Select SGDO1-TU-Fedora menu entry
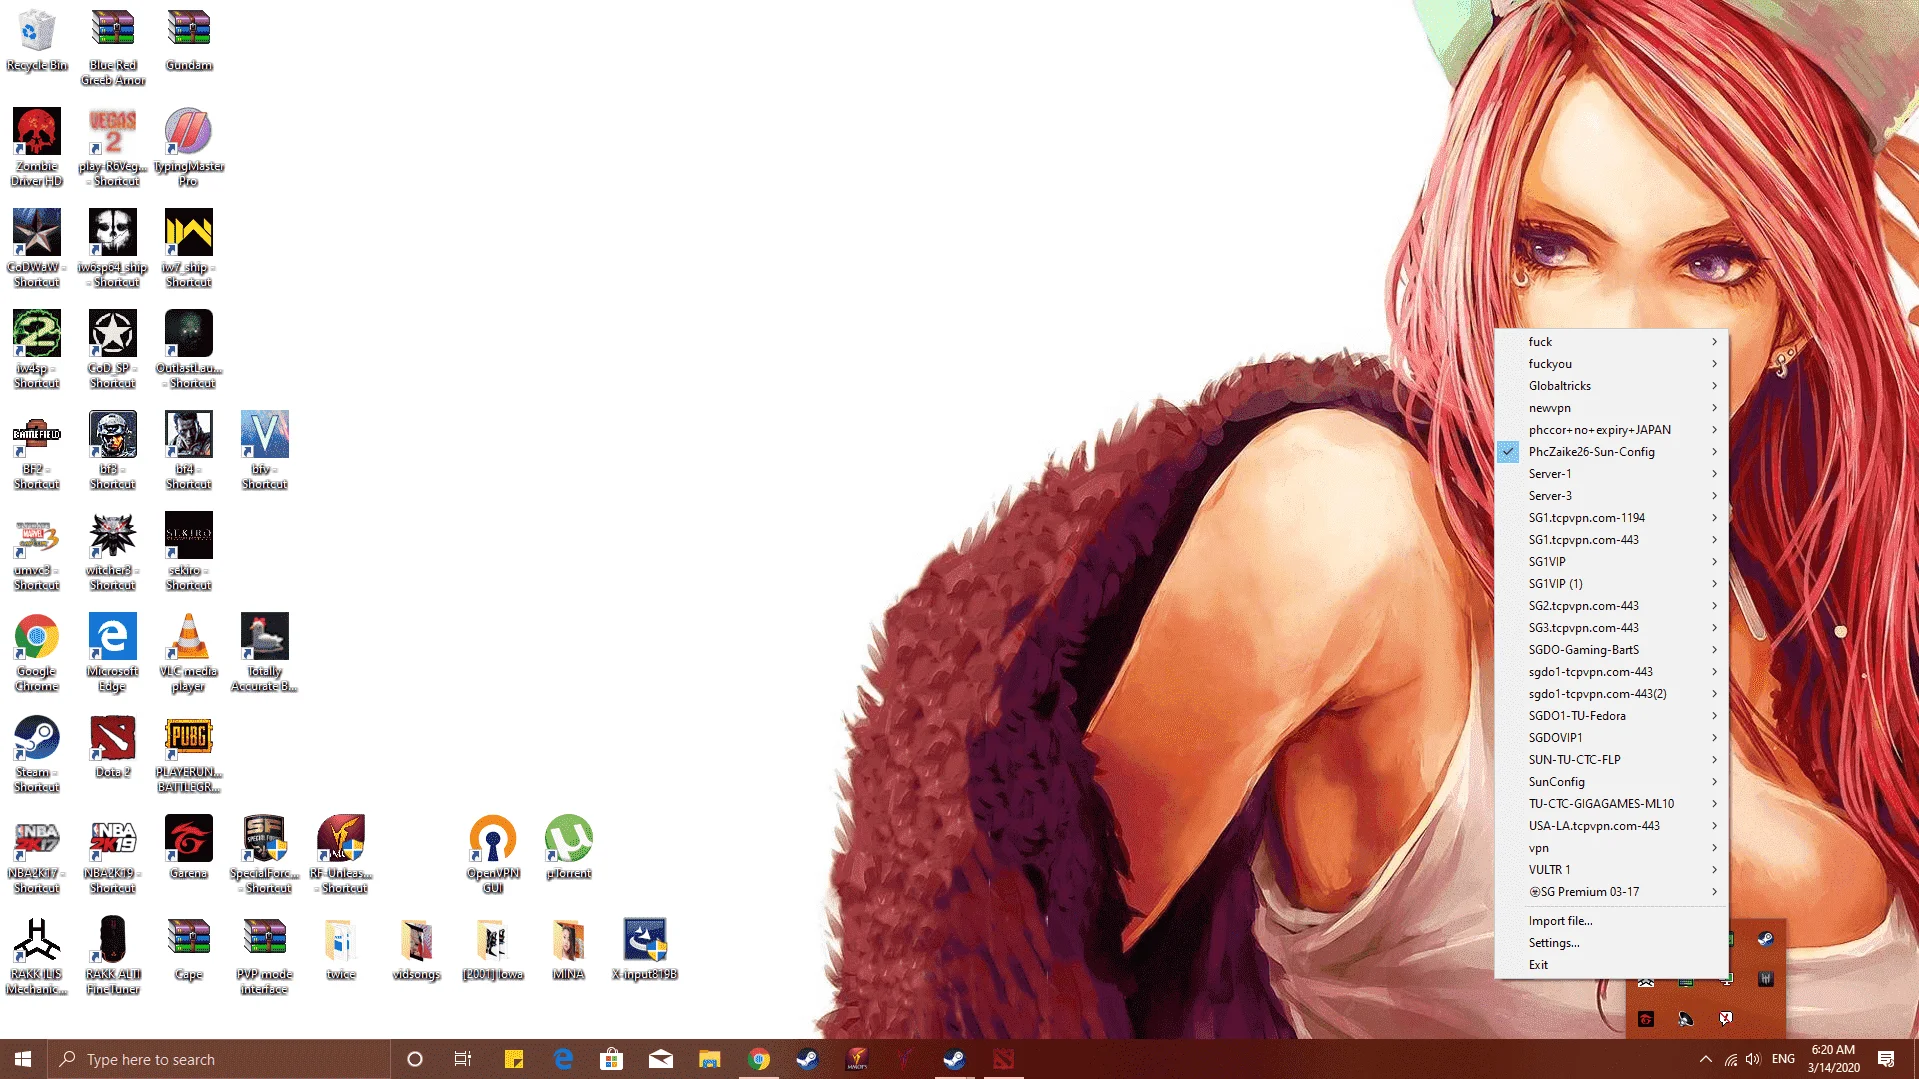The width and height of the screenshot is (1919, 1079). click(x=1611, y=716)
